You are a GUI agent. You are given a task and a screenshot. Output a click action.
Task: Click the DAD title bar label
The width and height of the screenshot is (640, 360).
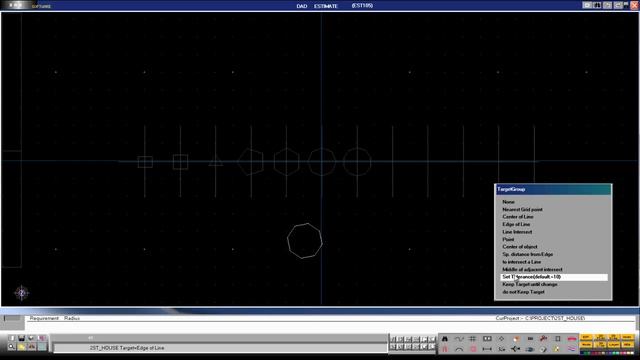[302, 6]
